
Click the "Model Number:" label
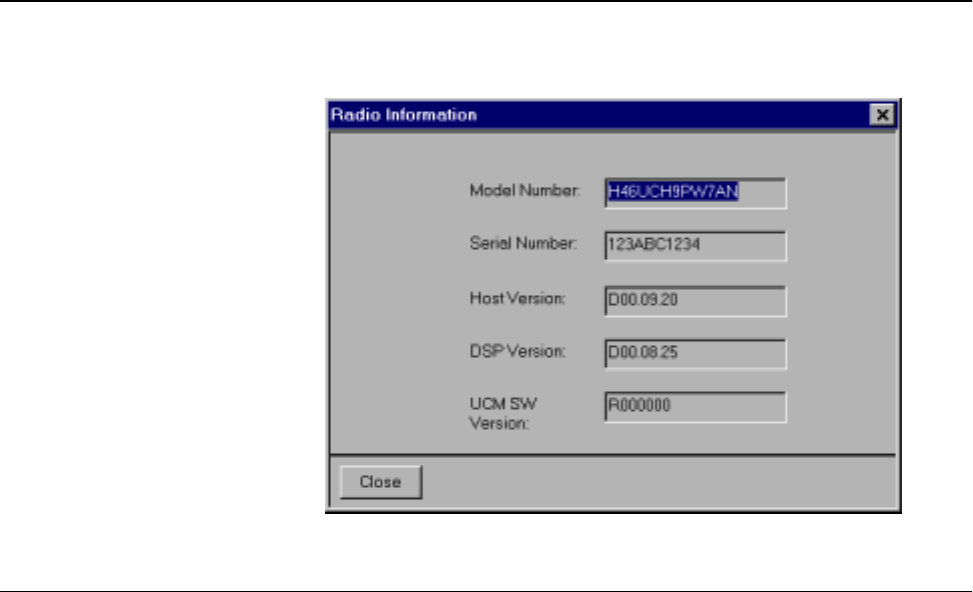(524, 191)
